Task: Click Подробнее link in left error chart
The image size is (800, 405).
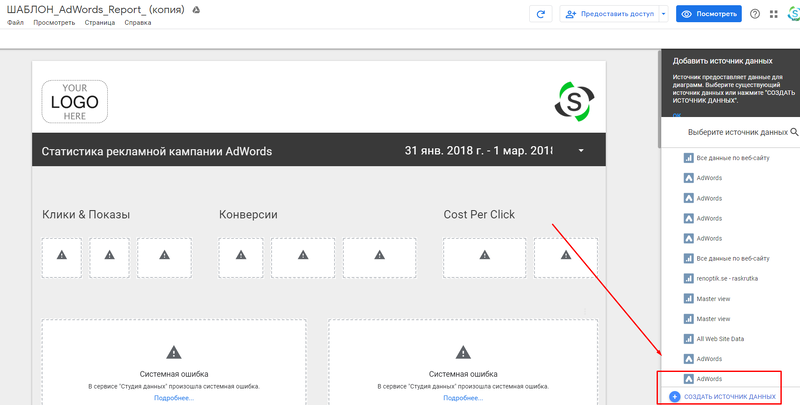Action: (x=174, y=398)
